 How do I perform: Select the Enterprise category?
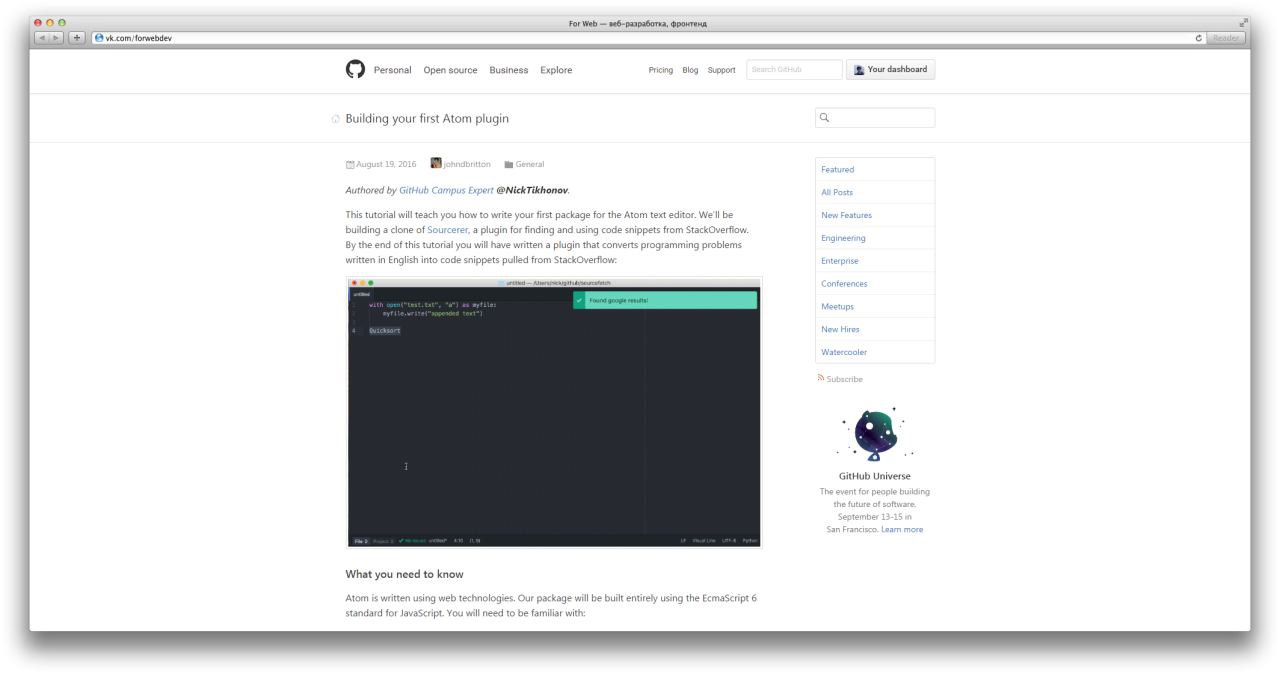pos(875,261)
